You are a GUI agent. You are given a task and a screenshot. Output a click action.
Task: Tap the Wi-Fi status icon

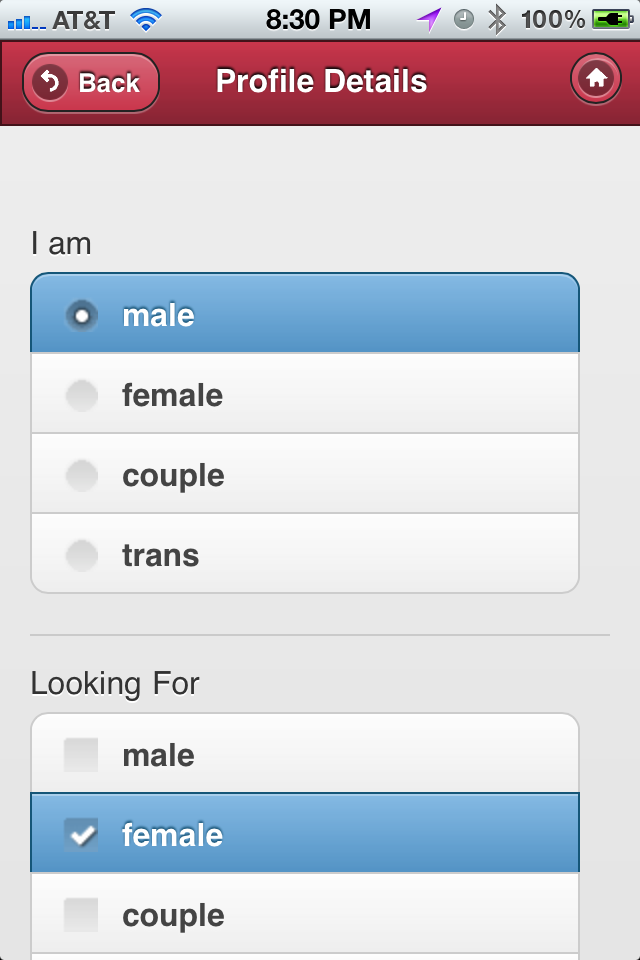[x=146, y=19]
